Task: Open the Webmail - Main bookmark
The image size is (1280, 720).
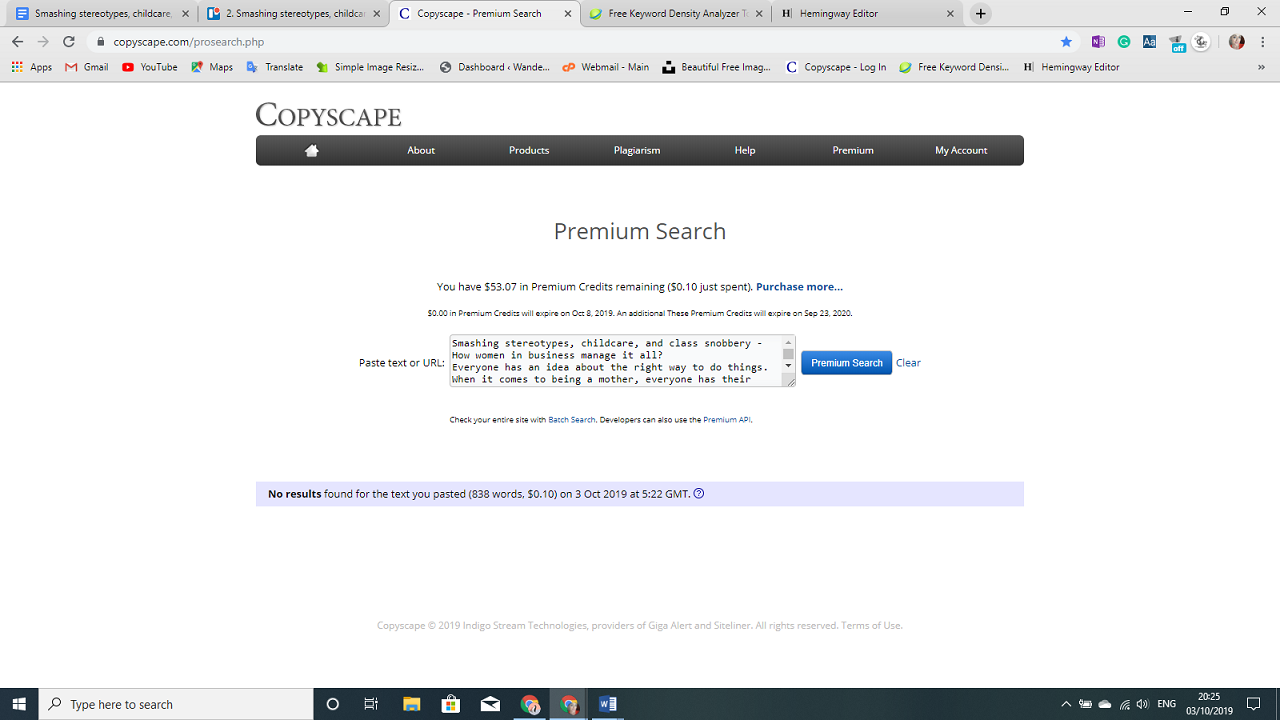Action: pyautogui.click(x=606, y=67)
